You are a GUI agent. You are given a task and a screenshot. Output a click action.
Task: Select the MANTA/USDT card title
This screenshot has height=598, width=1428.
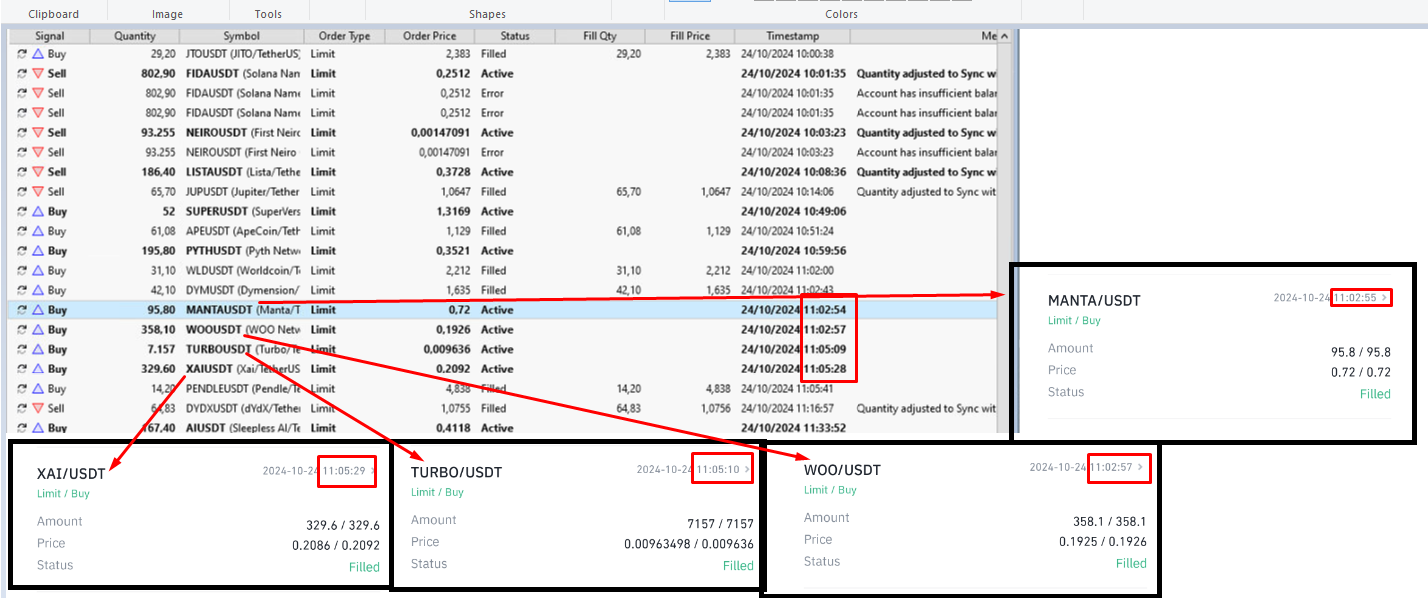tap(1094, 301)
